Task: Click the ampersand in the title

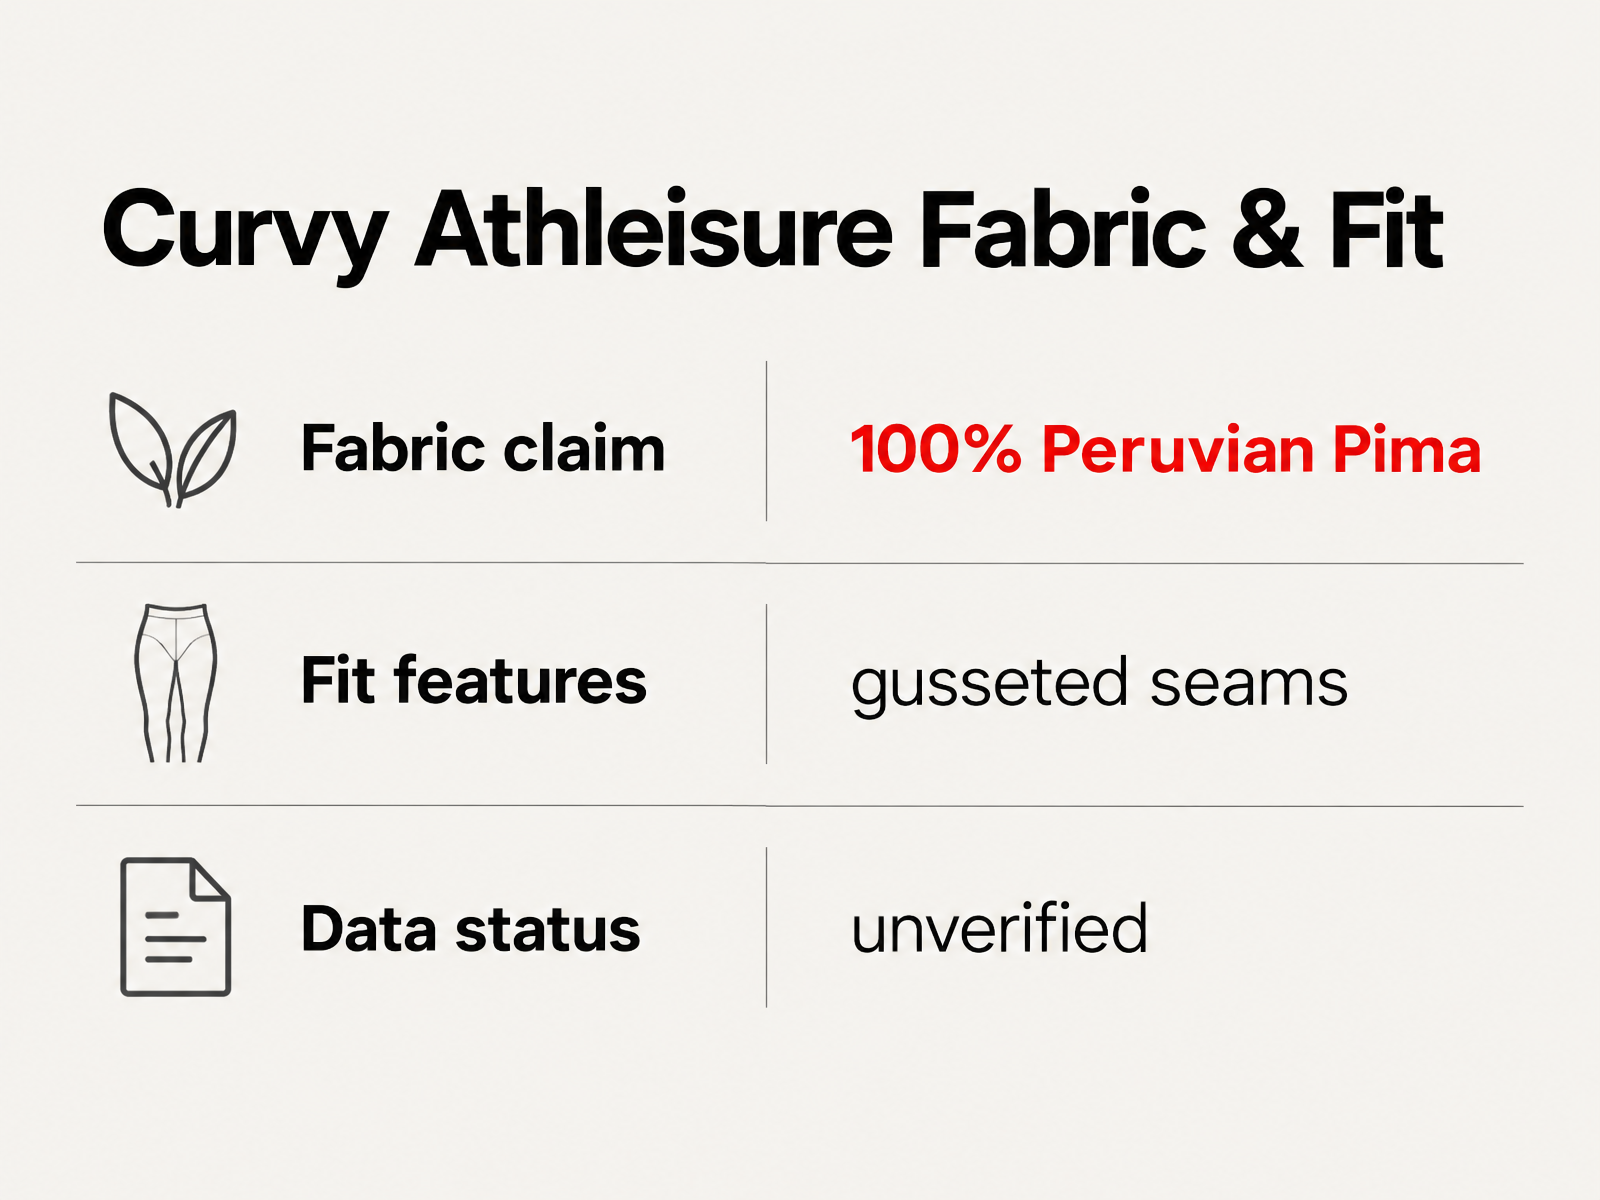Action: (x=1267, y=231)
